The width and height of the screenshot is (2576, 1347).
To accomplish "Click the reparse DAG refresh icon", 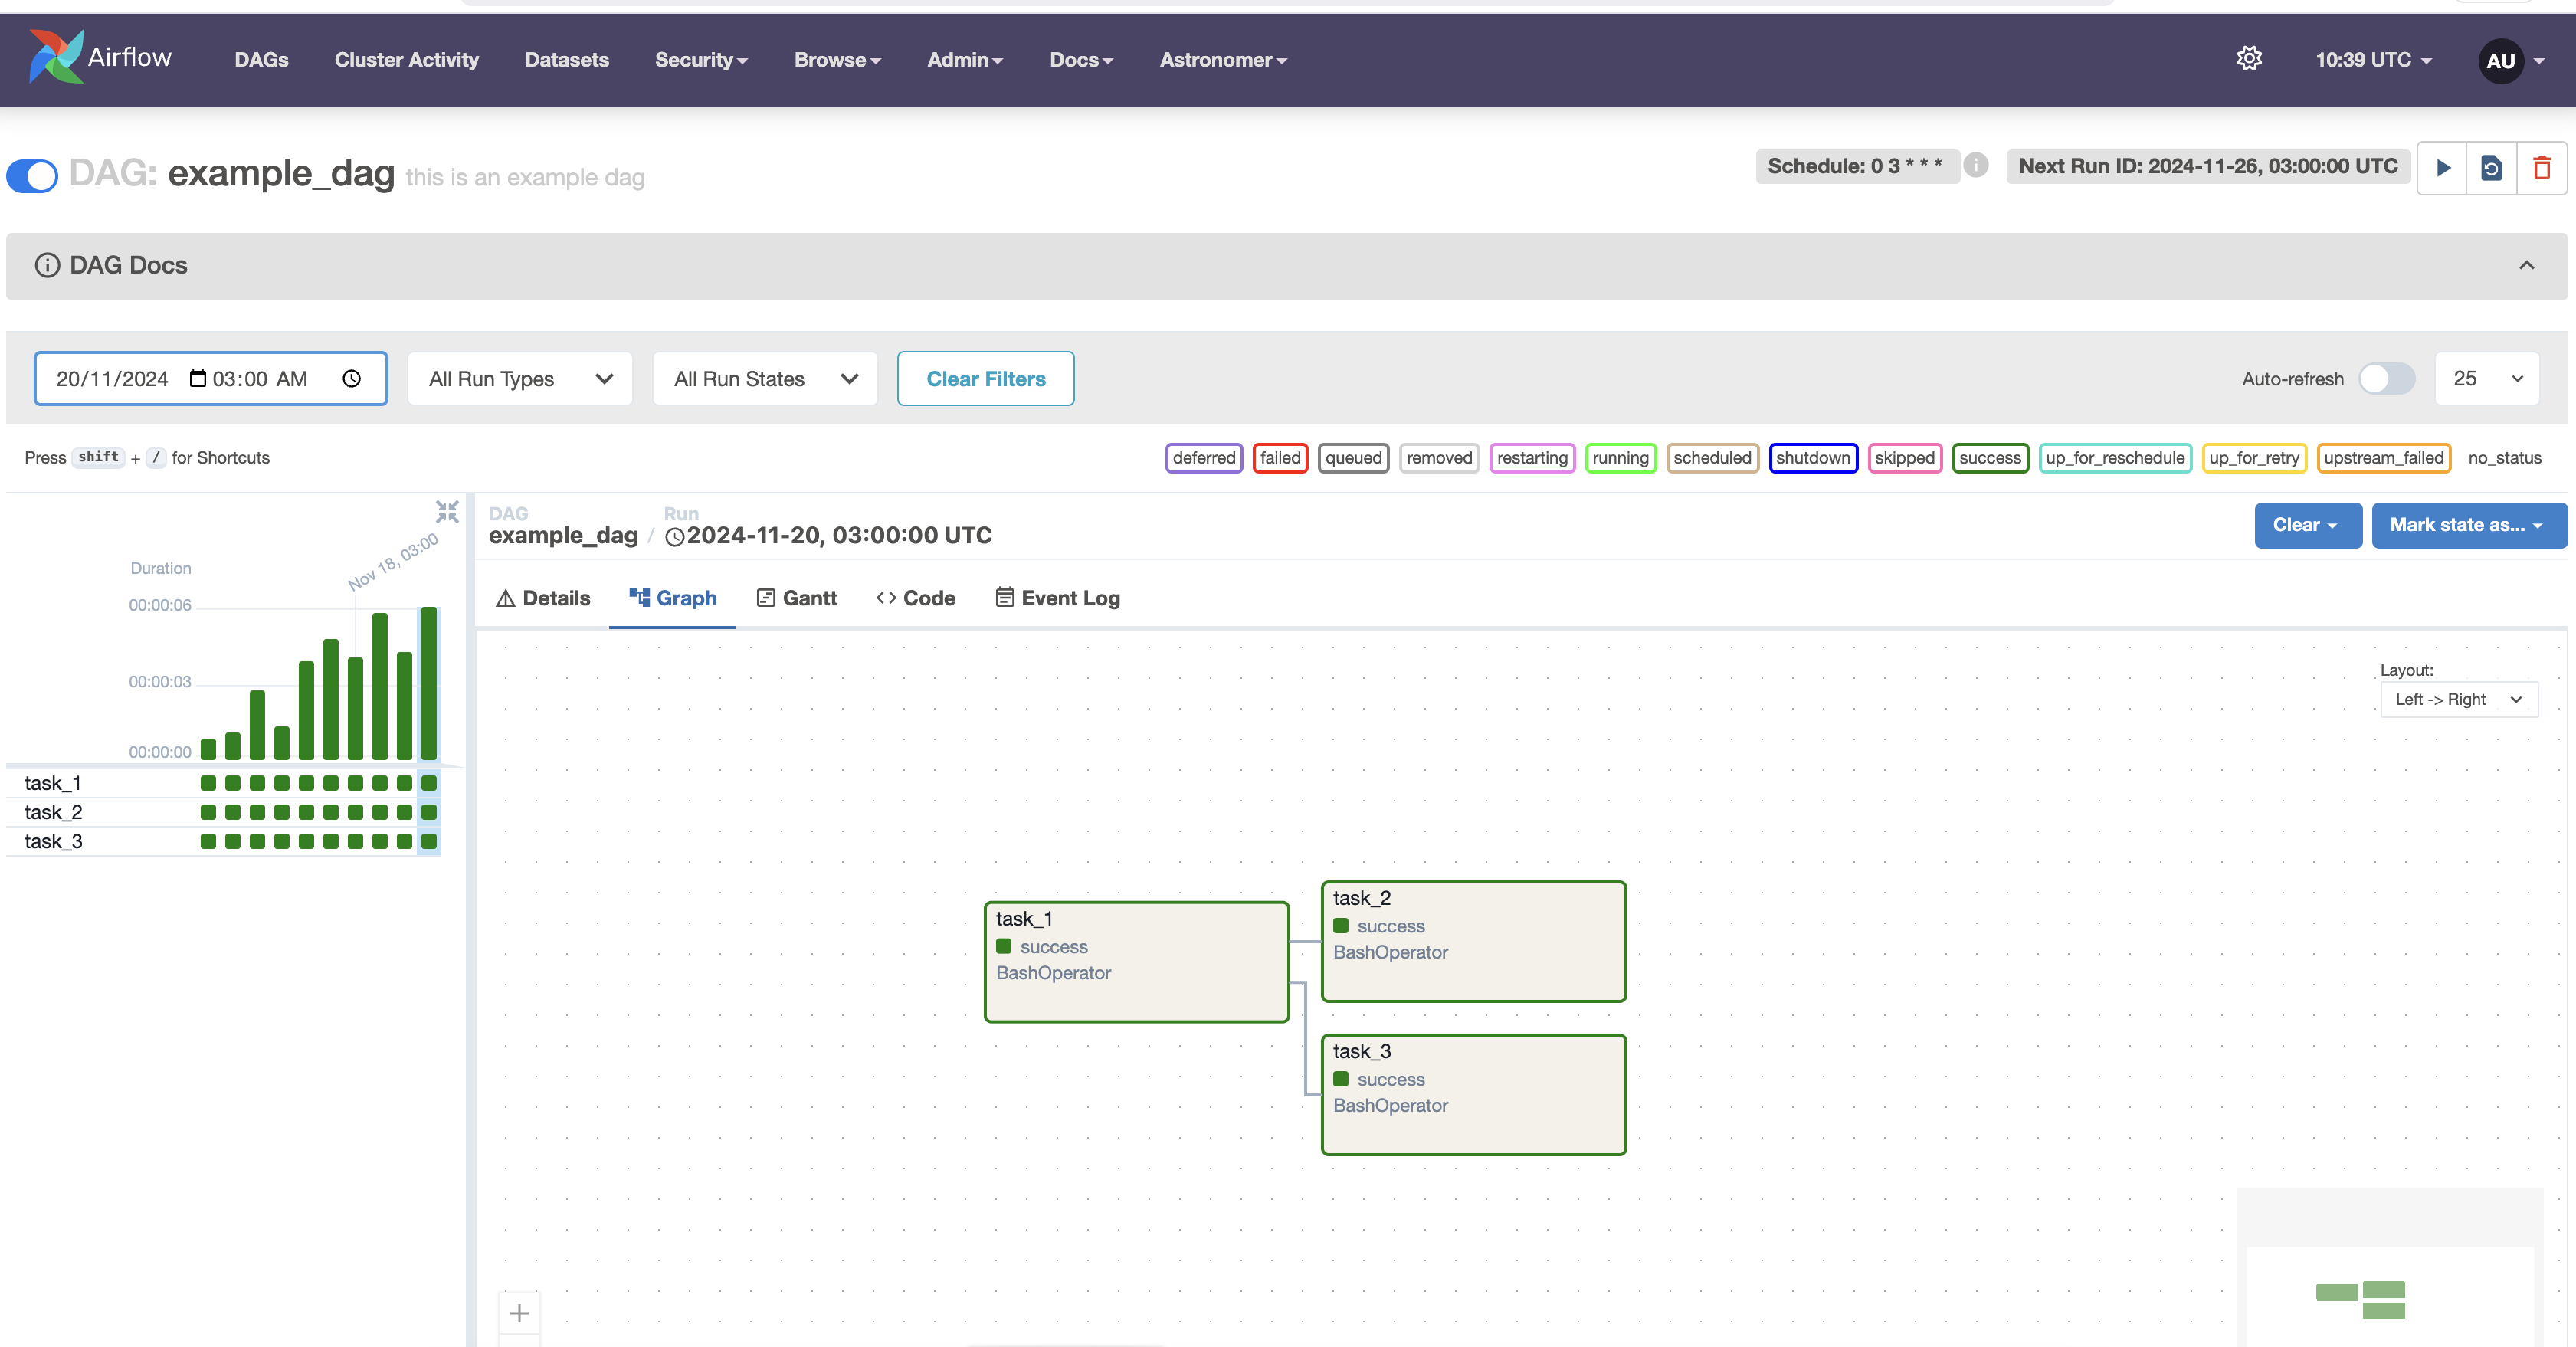I will coord(2491,167).
